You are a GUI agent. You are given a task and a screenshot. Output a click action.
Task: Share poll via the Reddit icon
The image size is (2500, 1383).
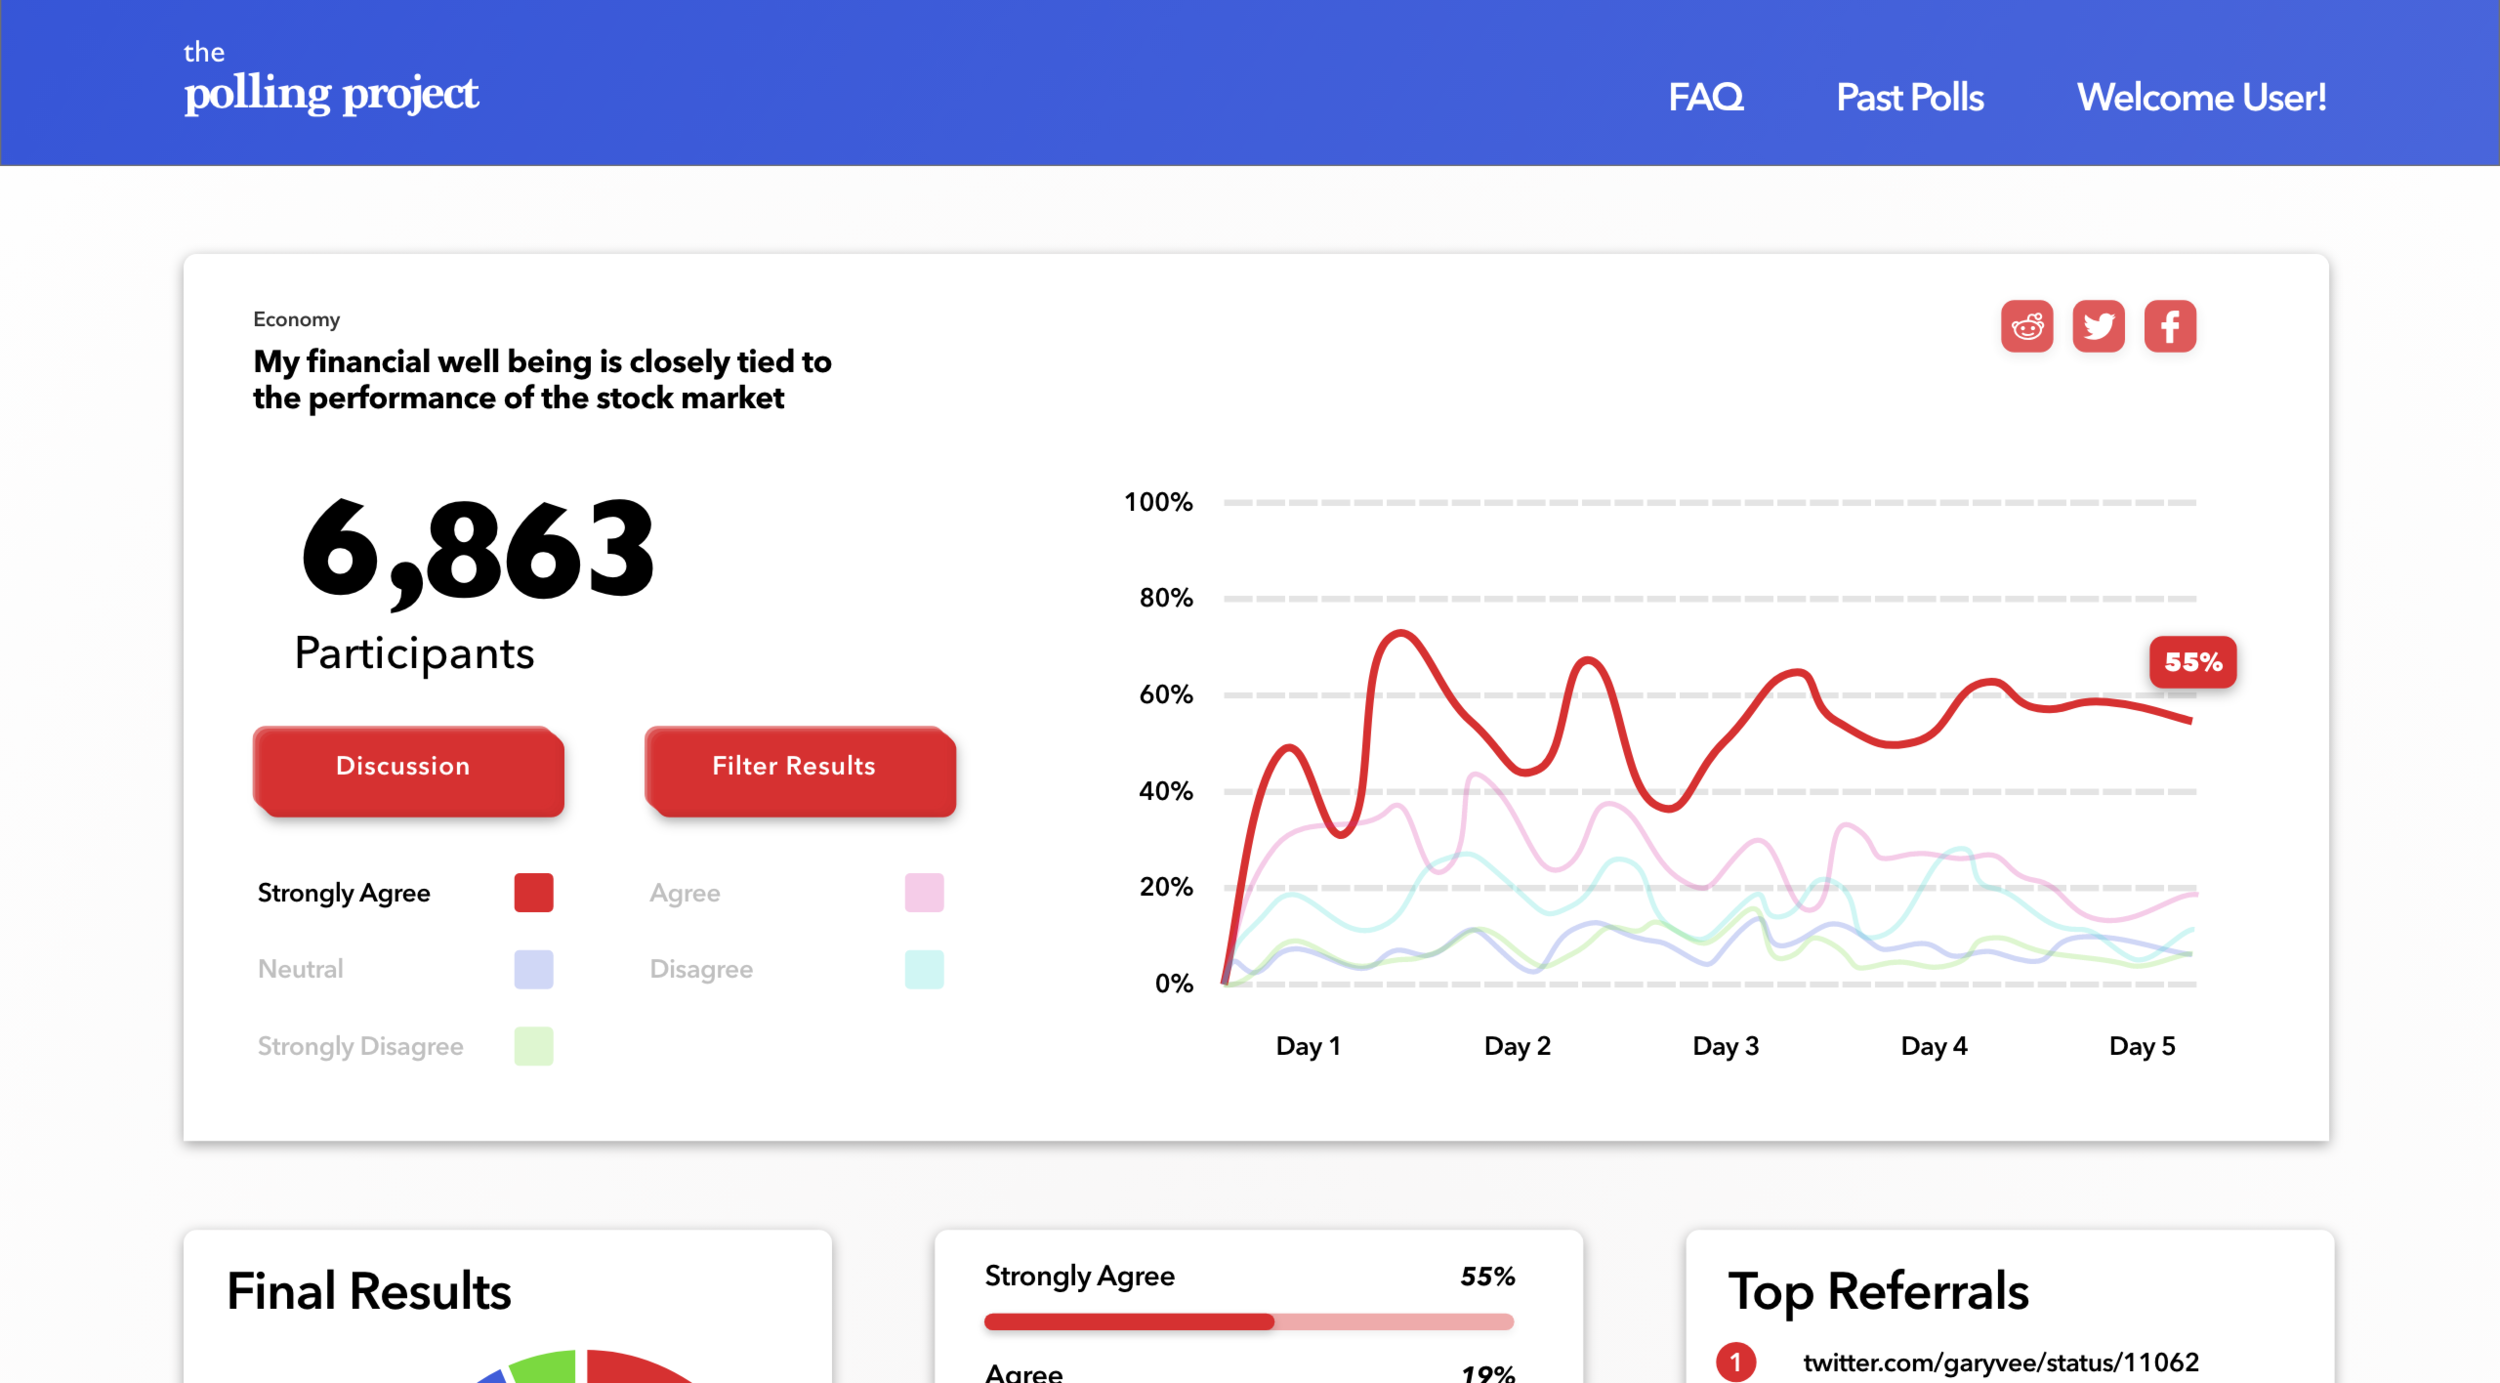[2026, 326]
